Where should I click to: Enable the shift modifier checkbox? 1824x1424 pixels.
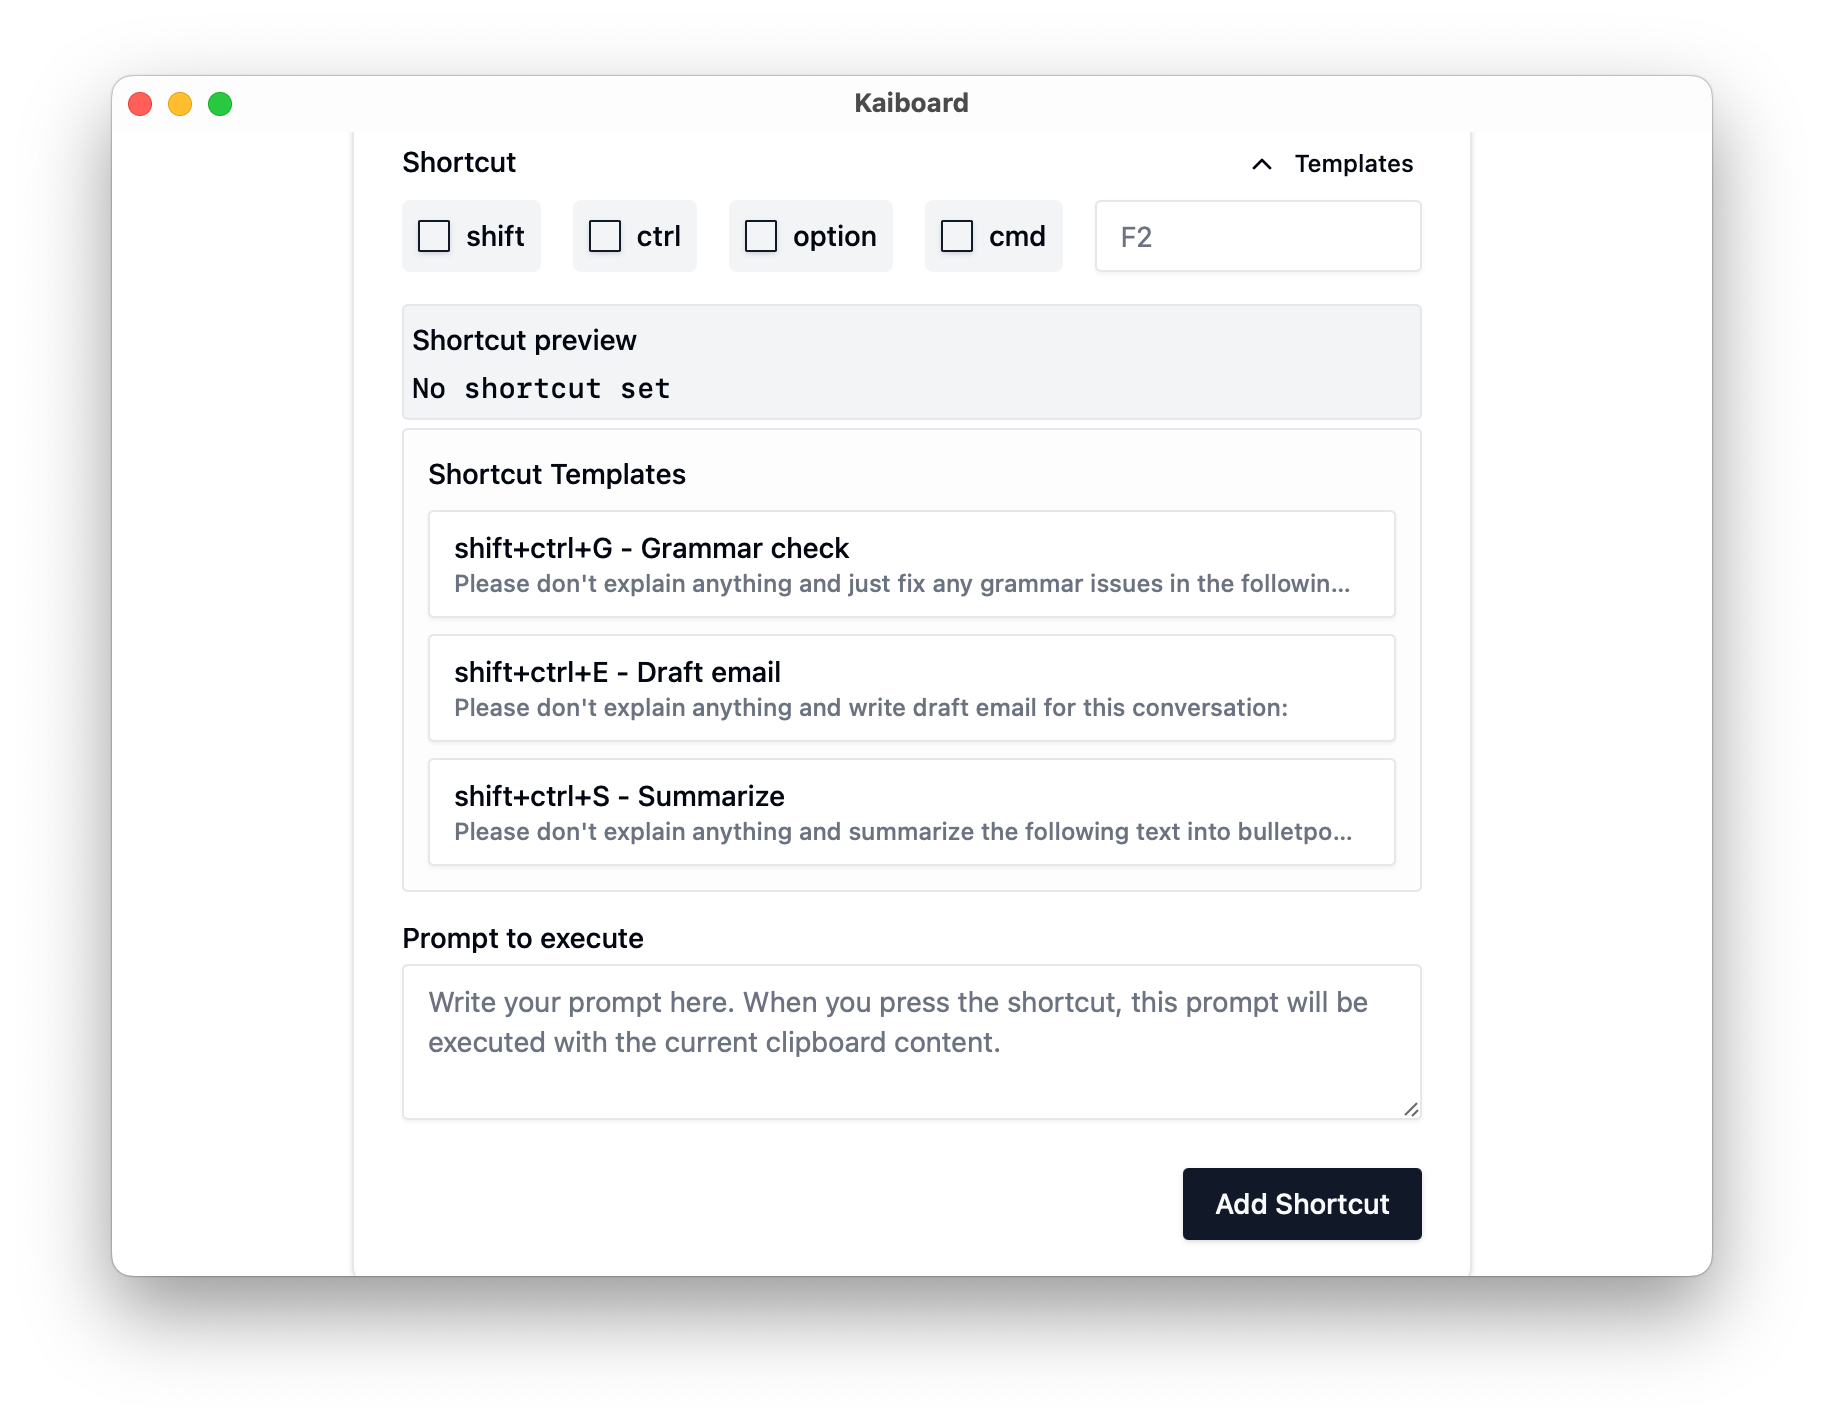[434, 236]
